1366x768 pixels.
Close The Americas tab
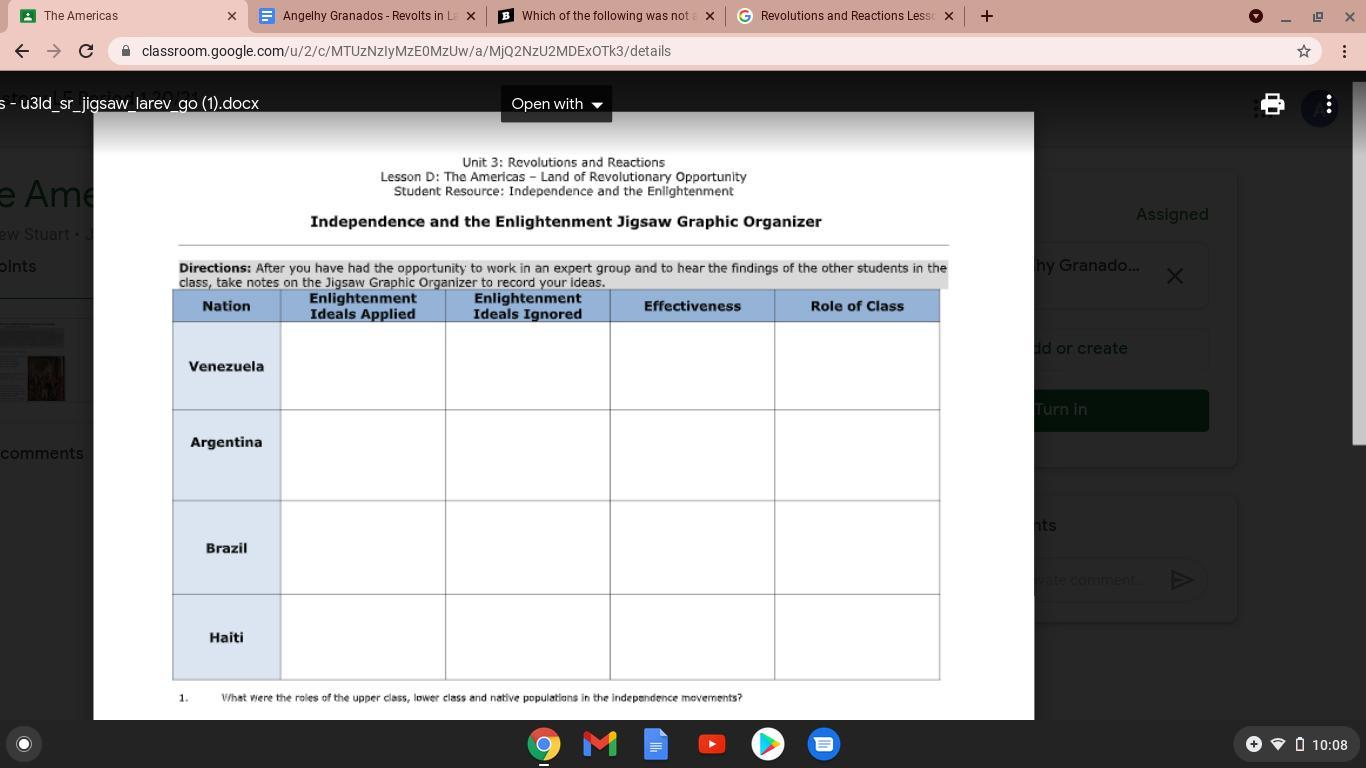(232, 16)
